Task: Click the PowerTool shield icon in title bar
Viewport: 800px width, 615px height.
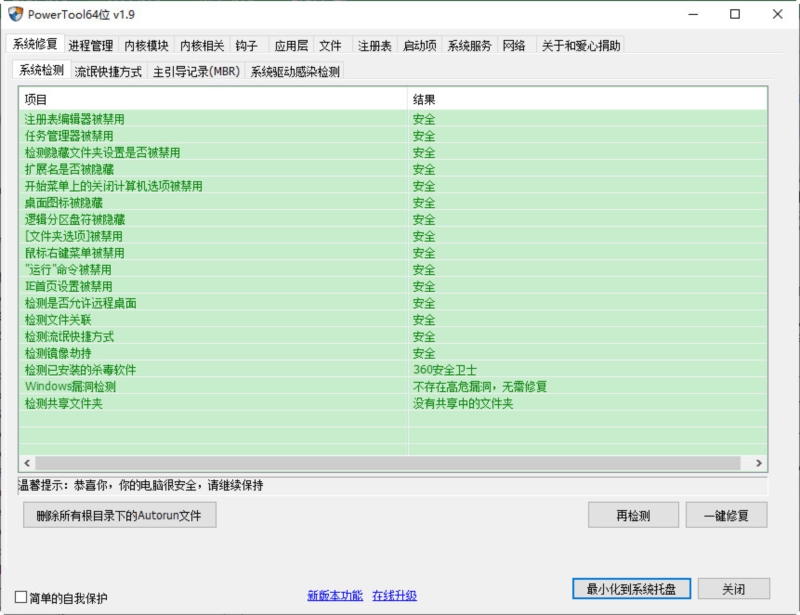Action: pyautogui.click(x=16, y=14)
